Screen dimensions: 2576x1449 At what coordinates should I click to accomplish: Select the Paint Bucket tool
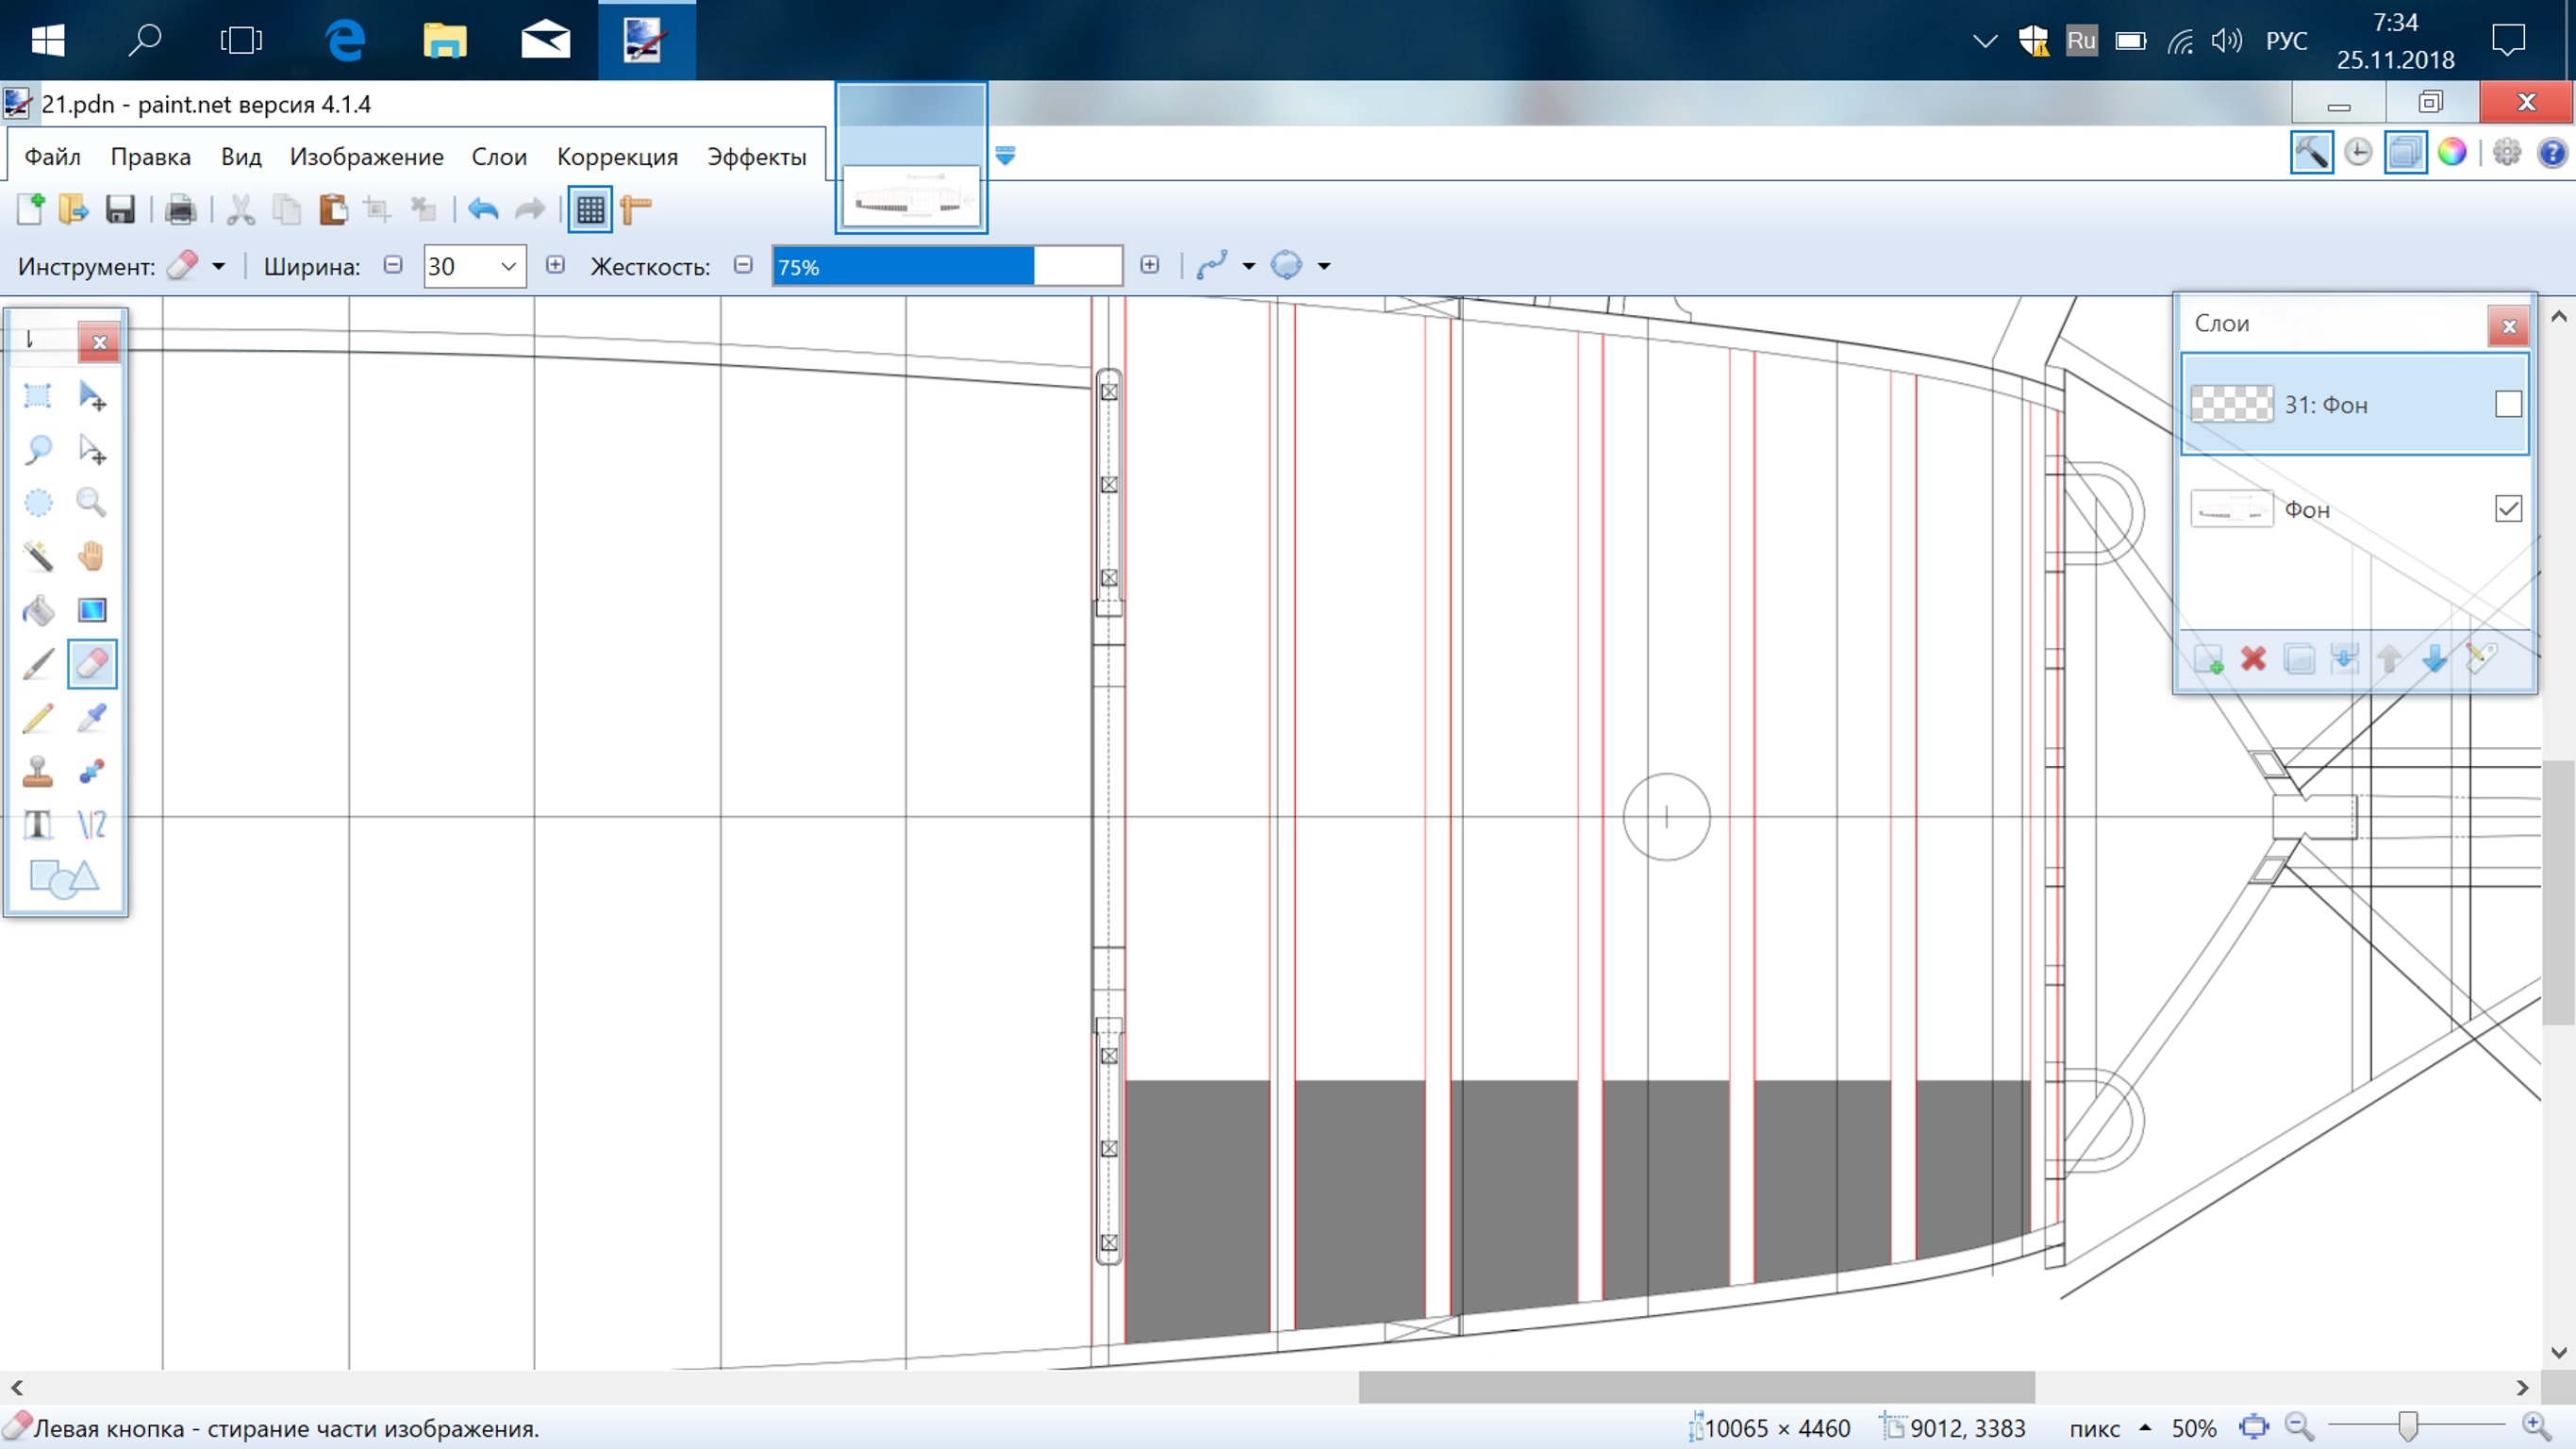click(38, 610)
